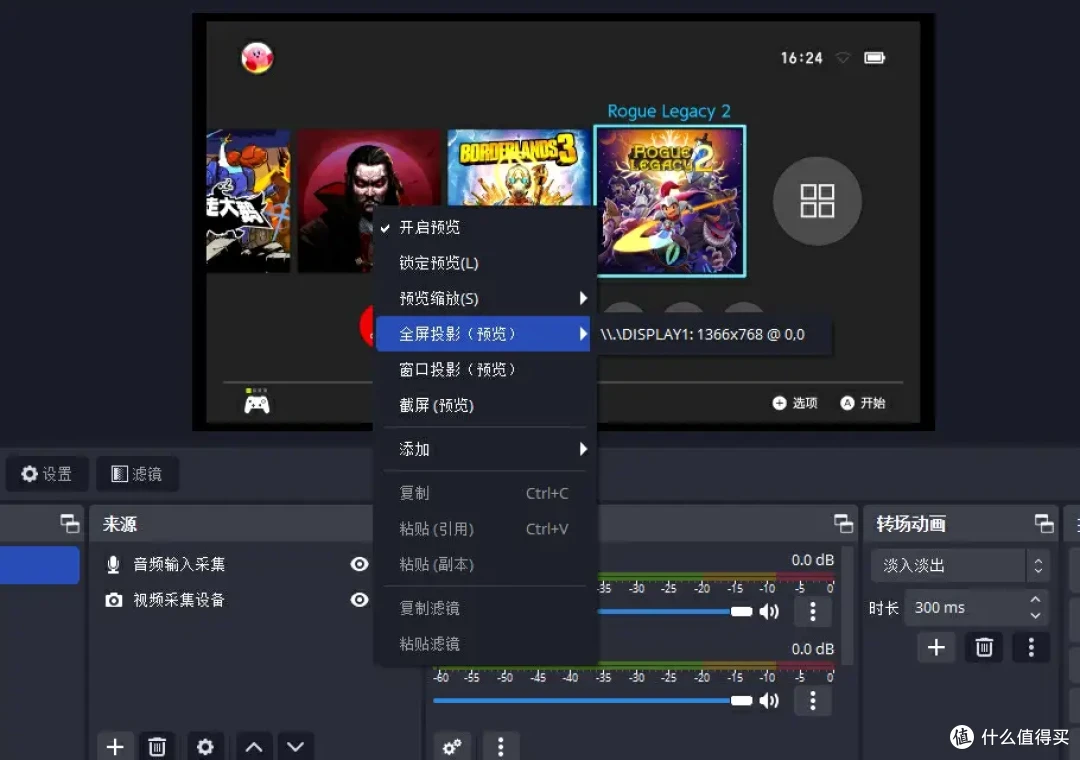Click Borderlands 3 game thumbnail

(518, 168)
